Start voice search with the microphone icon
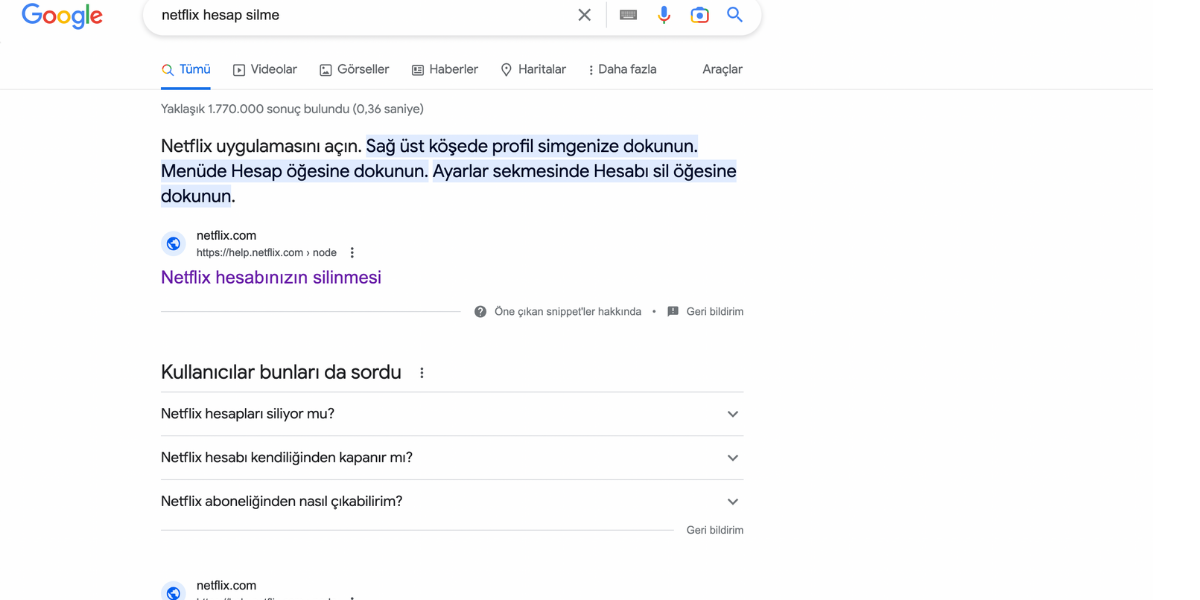 (x=664, y=15)
